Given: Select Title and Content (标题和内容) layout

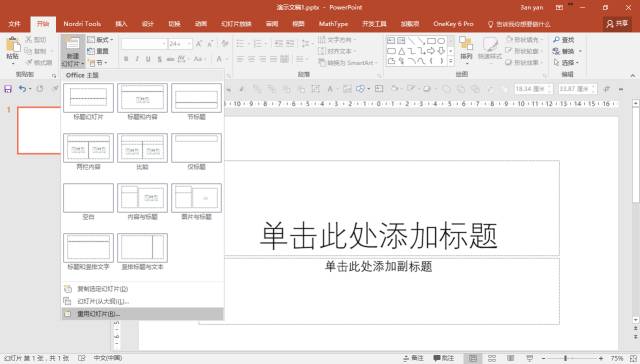Looking at the screenshot, I should click(142, 98).
